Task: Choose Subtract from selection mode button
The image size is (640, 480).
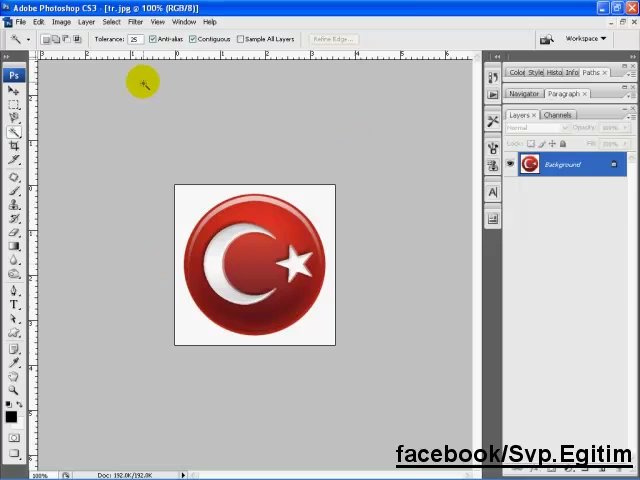Action: click(x=66, y=39)
